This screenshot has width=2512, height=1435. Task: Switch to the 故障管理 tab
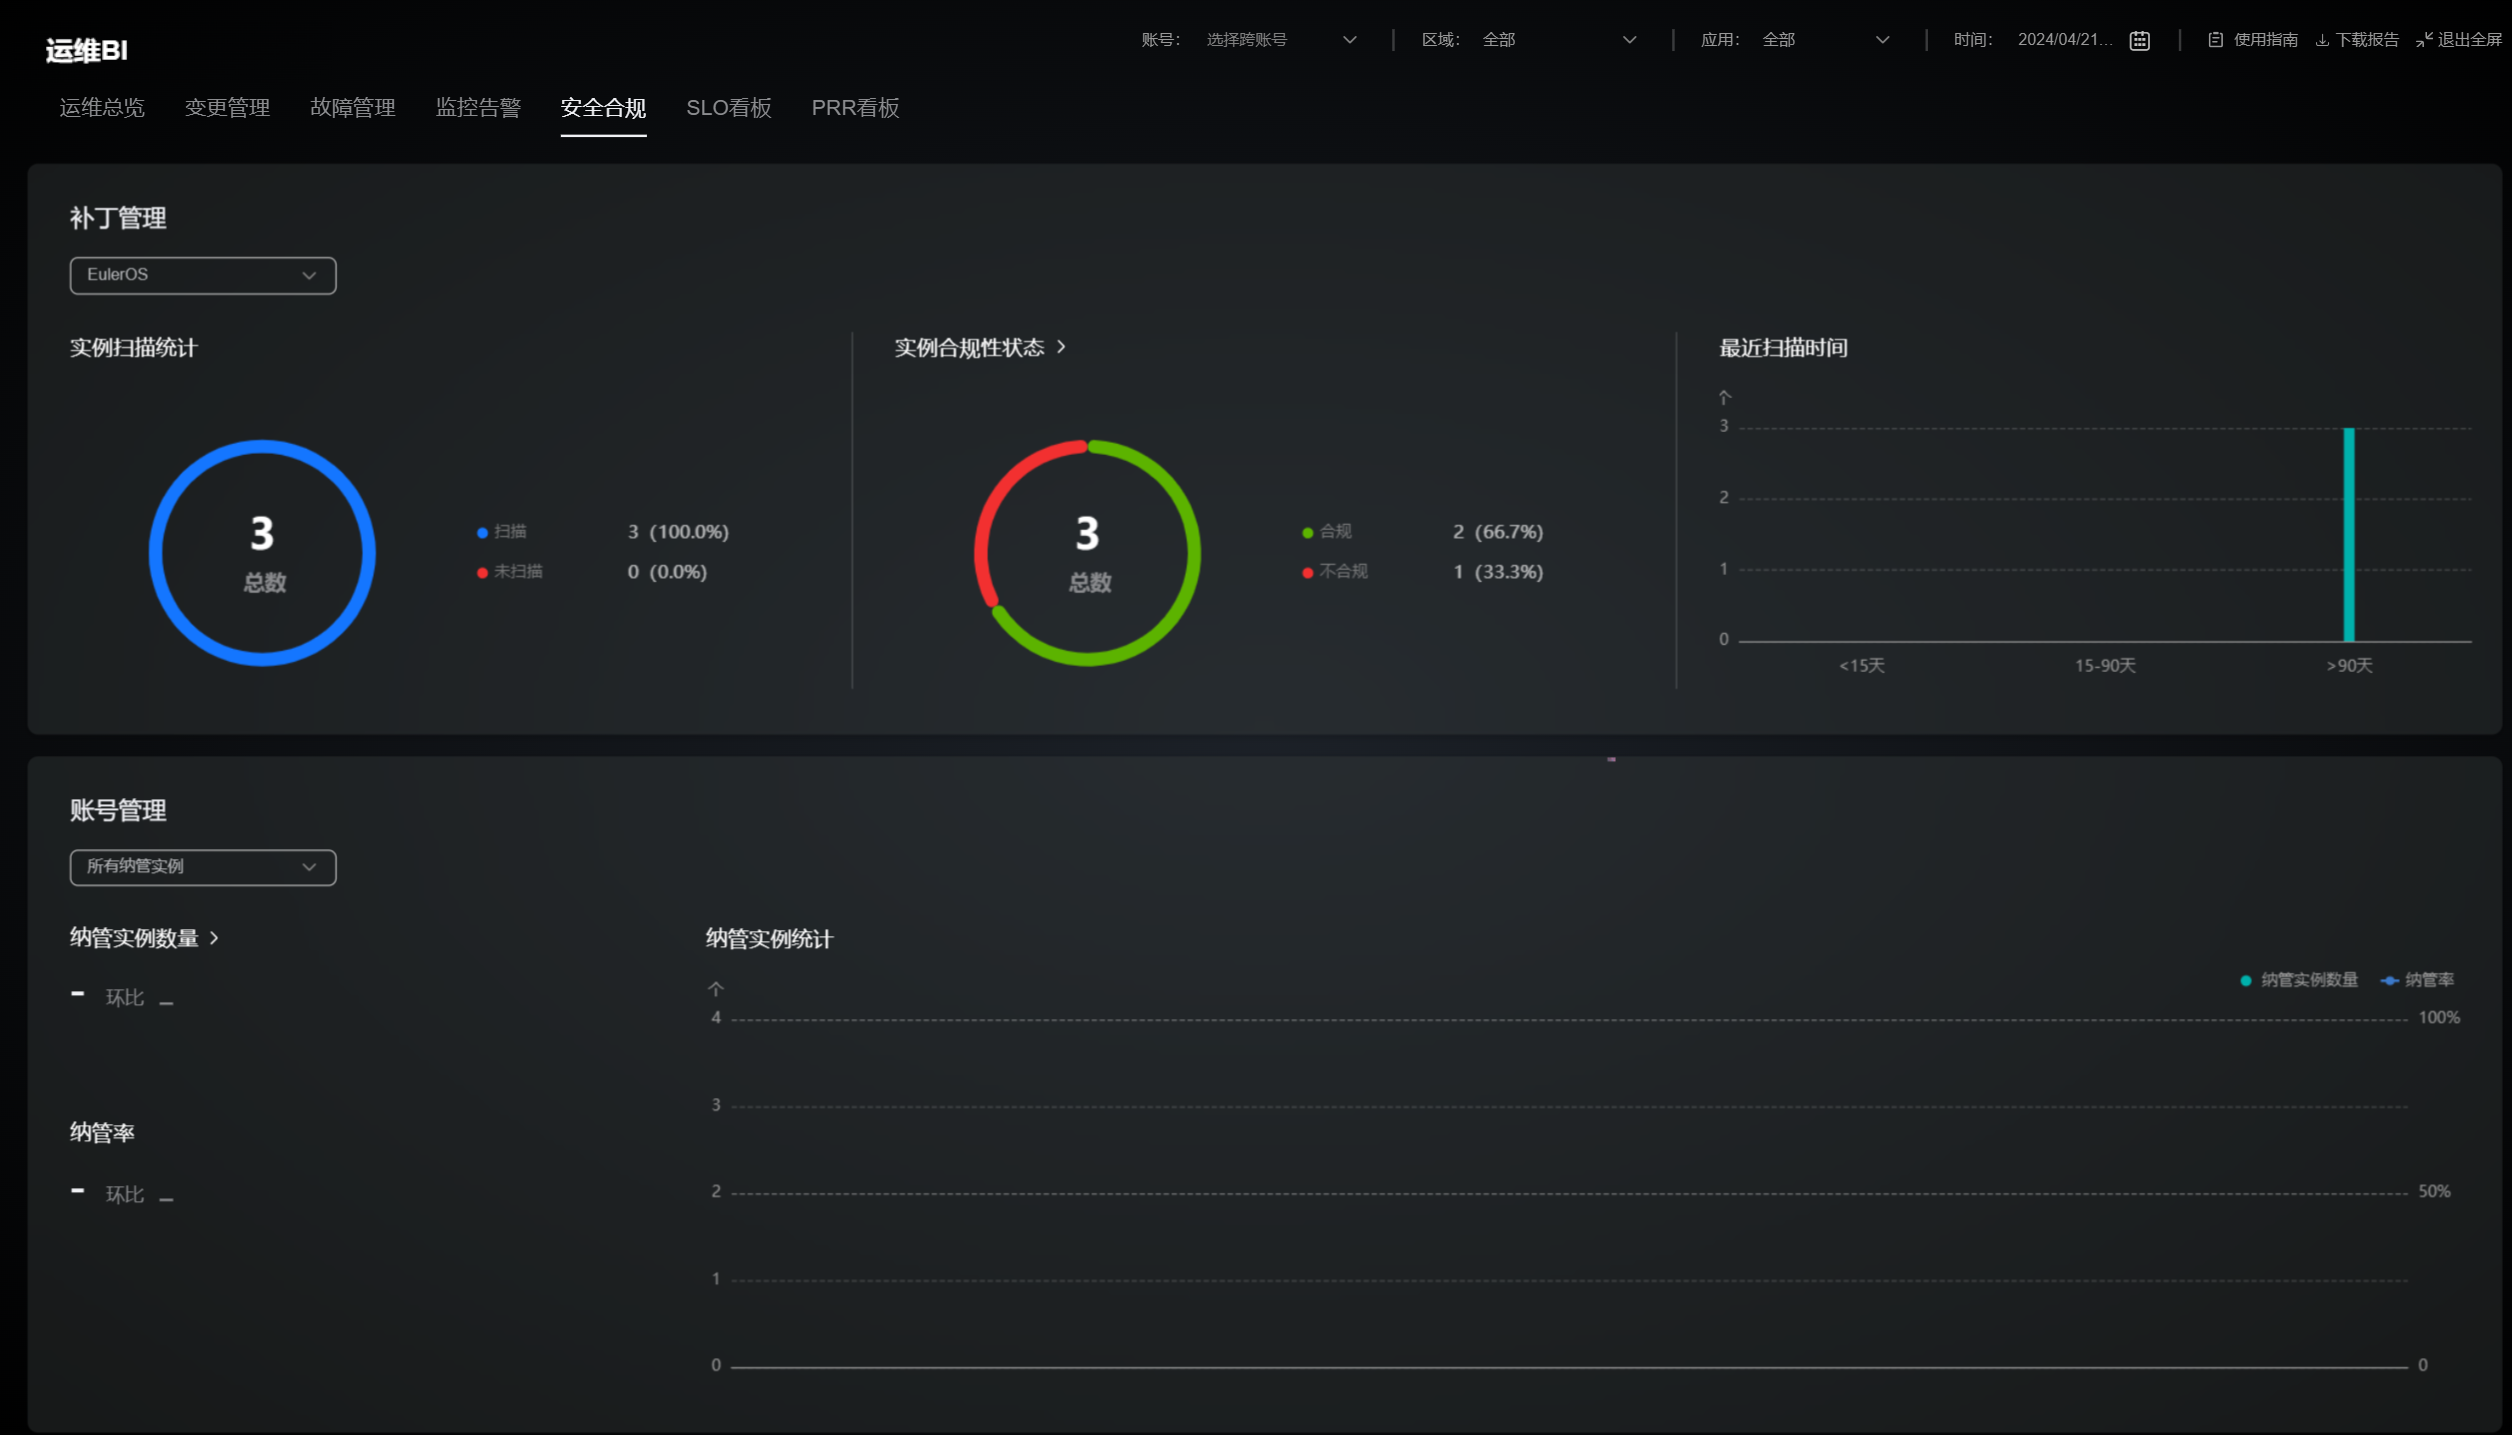tap(352, 108)
